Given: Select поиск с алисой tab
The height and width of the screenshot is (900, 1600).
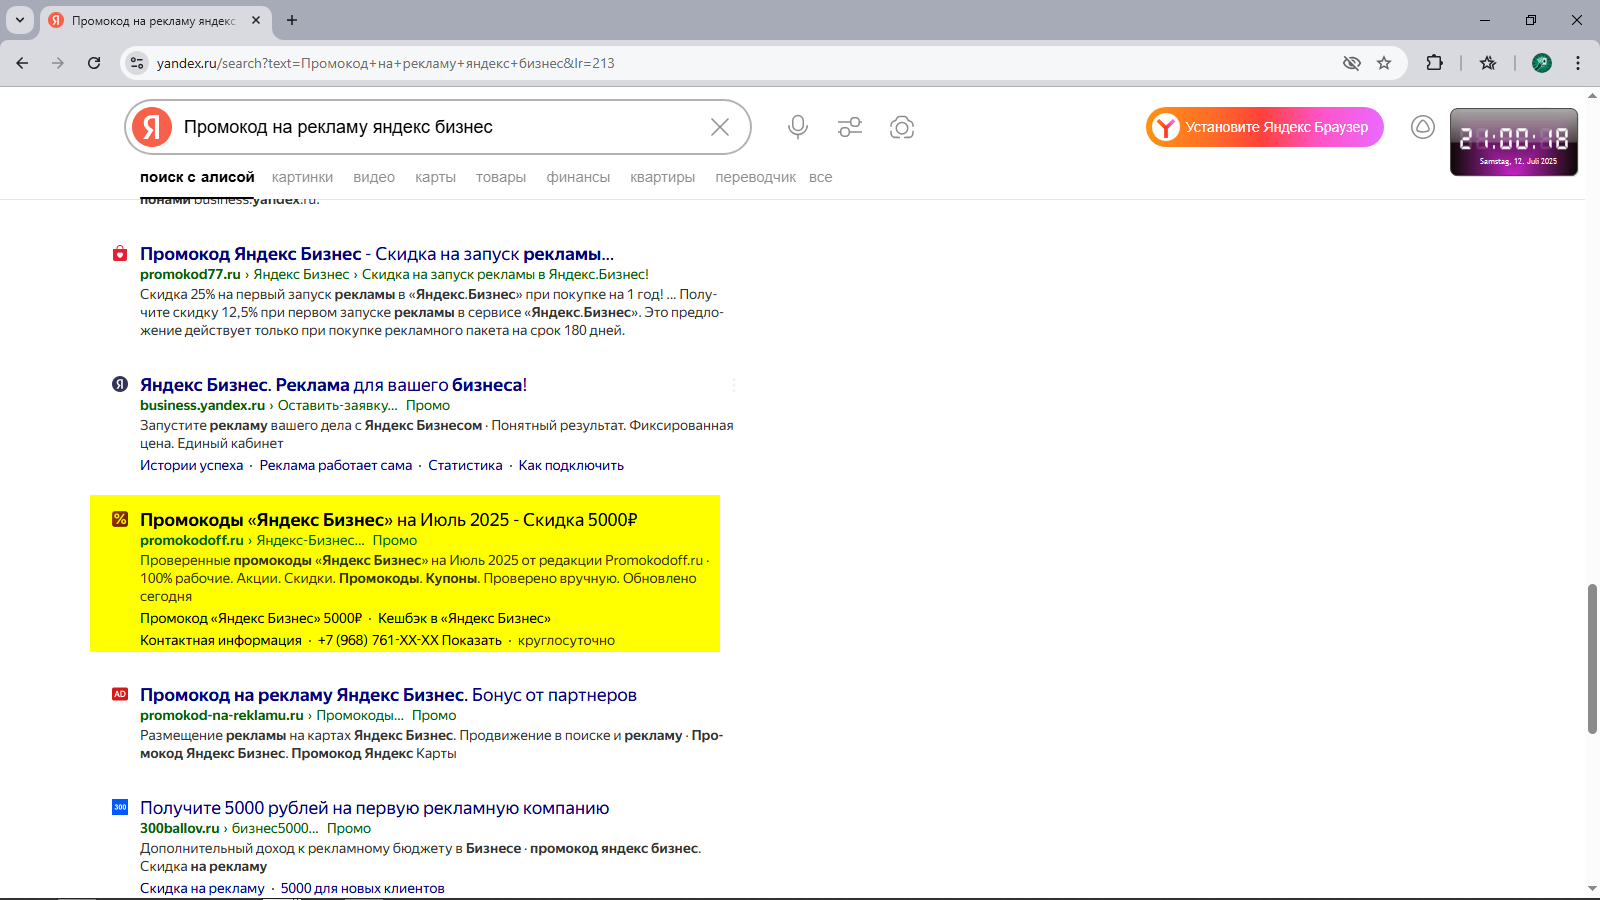Looking at the screenshot, I should [197, 177].
